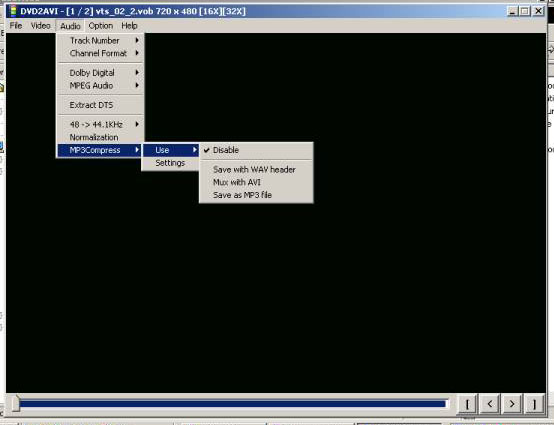Expand the Track Number submenu

click(x=100, y=41)
